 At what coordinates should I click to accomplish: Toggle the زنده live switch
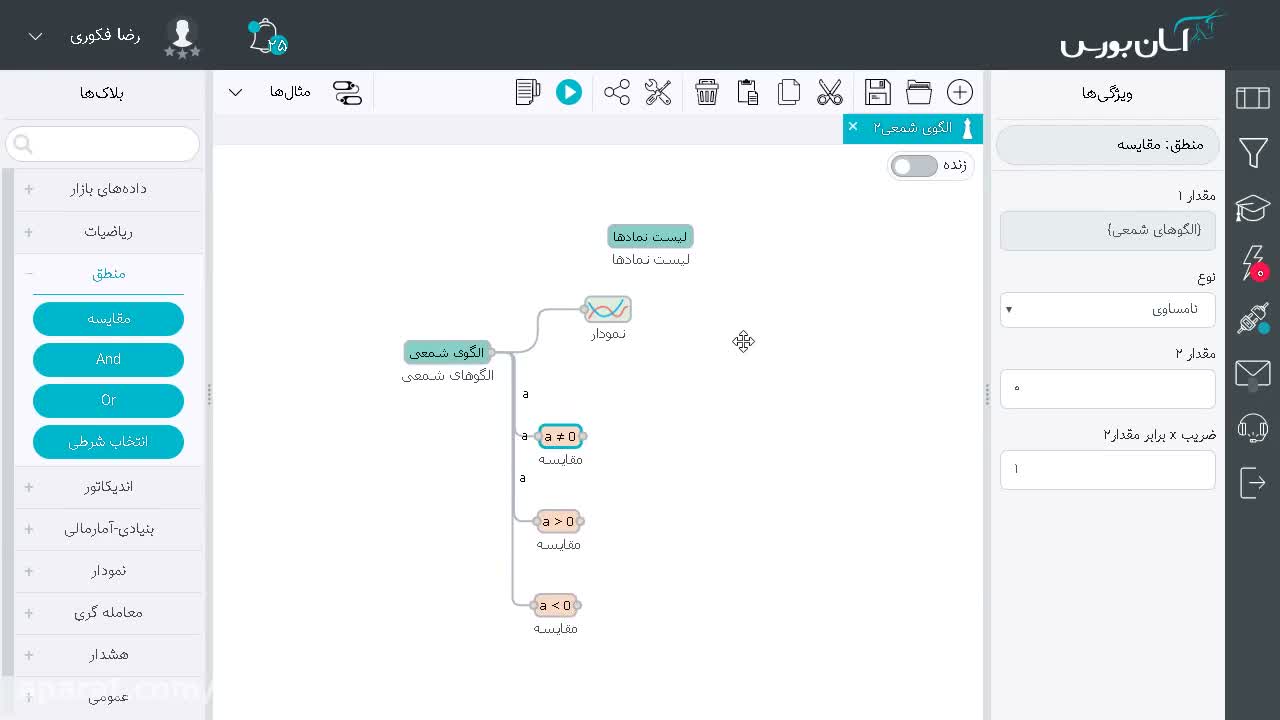click(915, 166)
